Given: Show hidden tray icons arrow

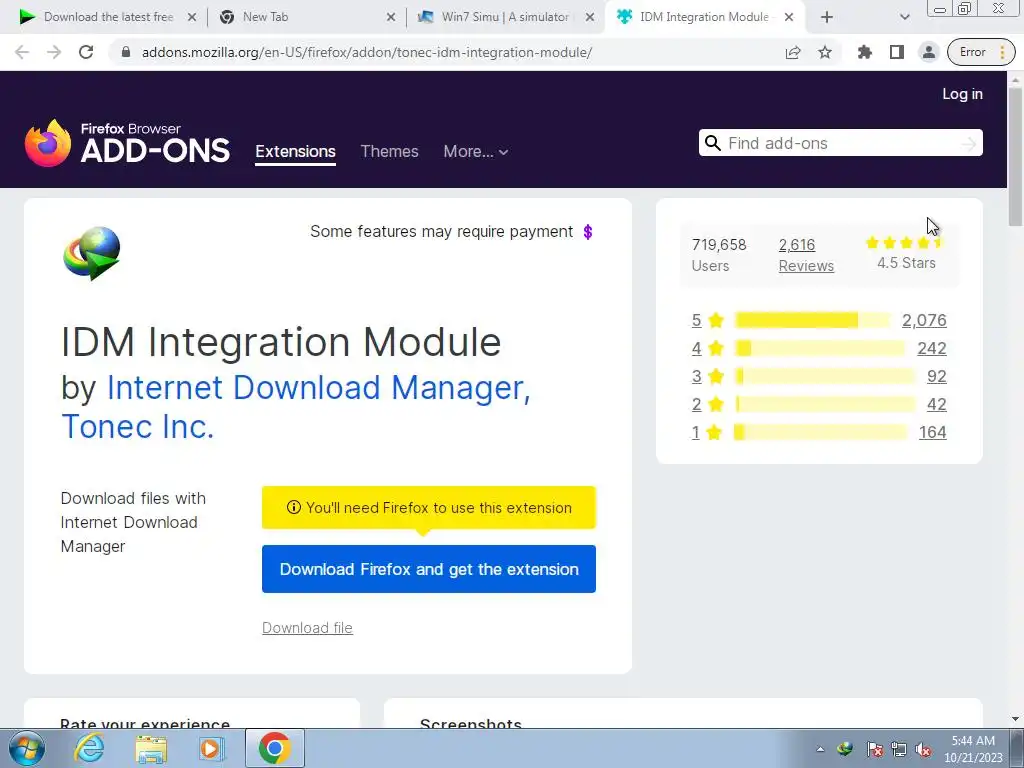Looking at the screenshot, I should point(820,749).
